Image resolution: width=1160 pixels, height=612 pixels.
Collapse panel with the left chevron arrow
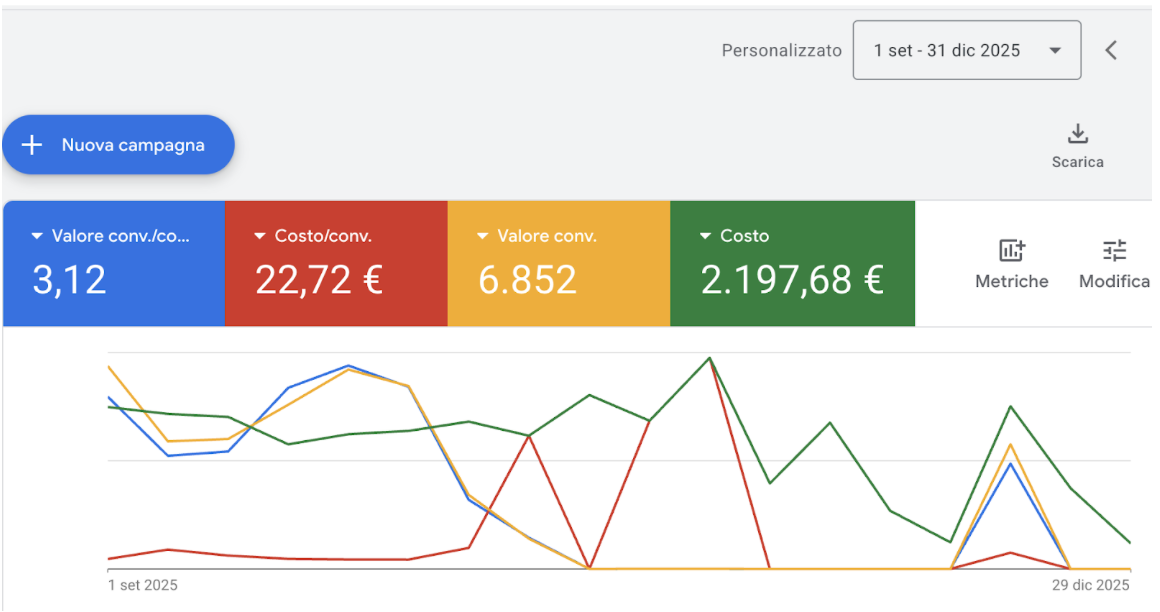pos(1110,50)
